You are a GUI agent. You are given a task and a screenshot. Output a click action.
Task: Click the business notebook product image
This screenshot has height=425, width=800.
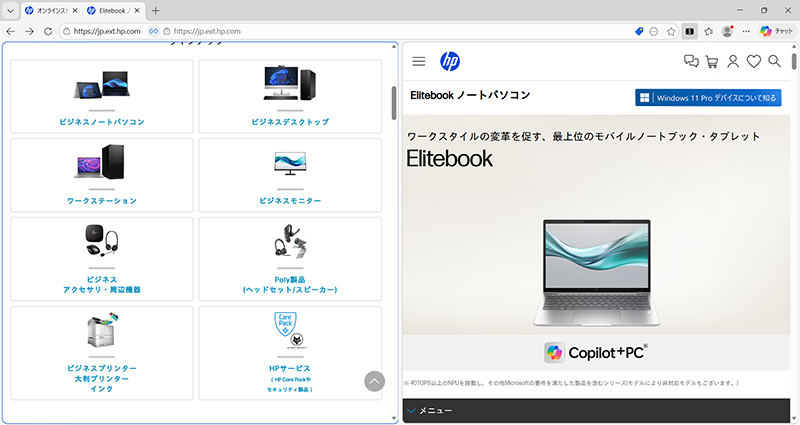[102, 85]
